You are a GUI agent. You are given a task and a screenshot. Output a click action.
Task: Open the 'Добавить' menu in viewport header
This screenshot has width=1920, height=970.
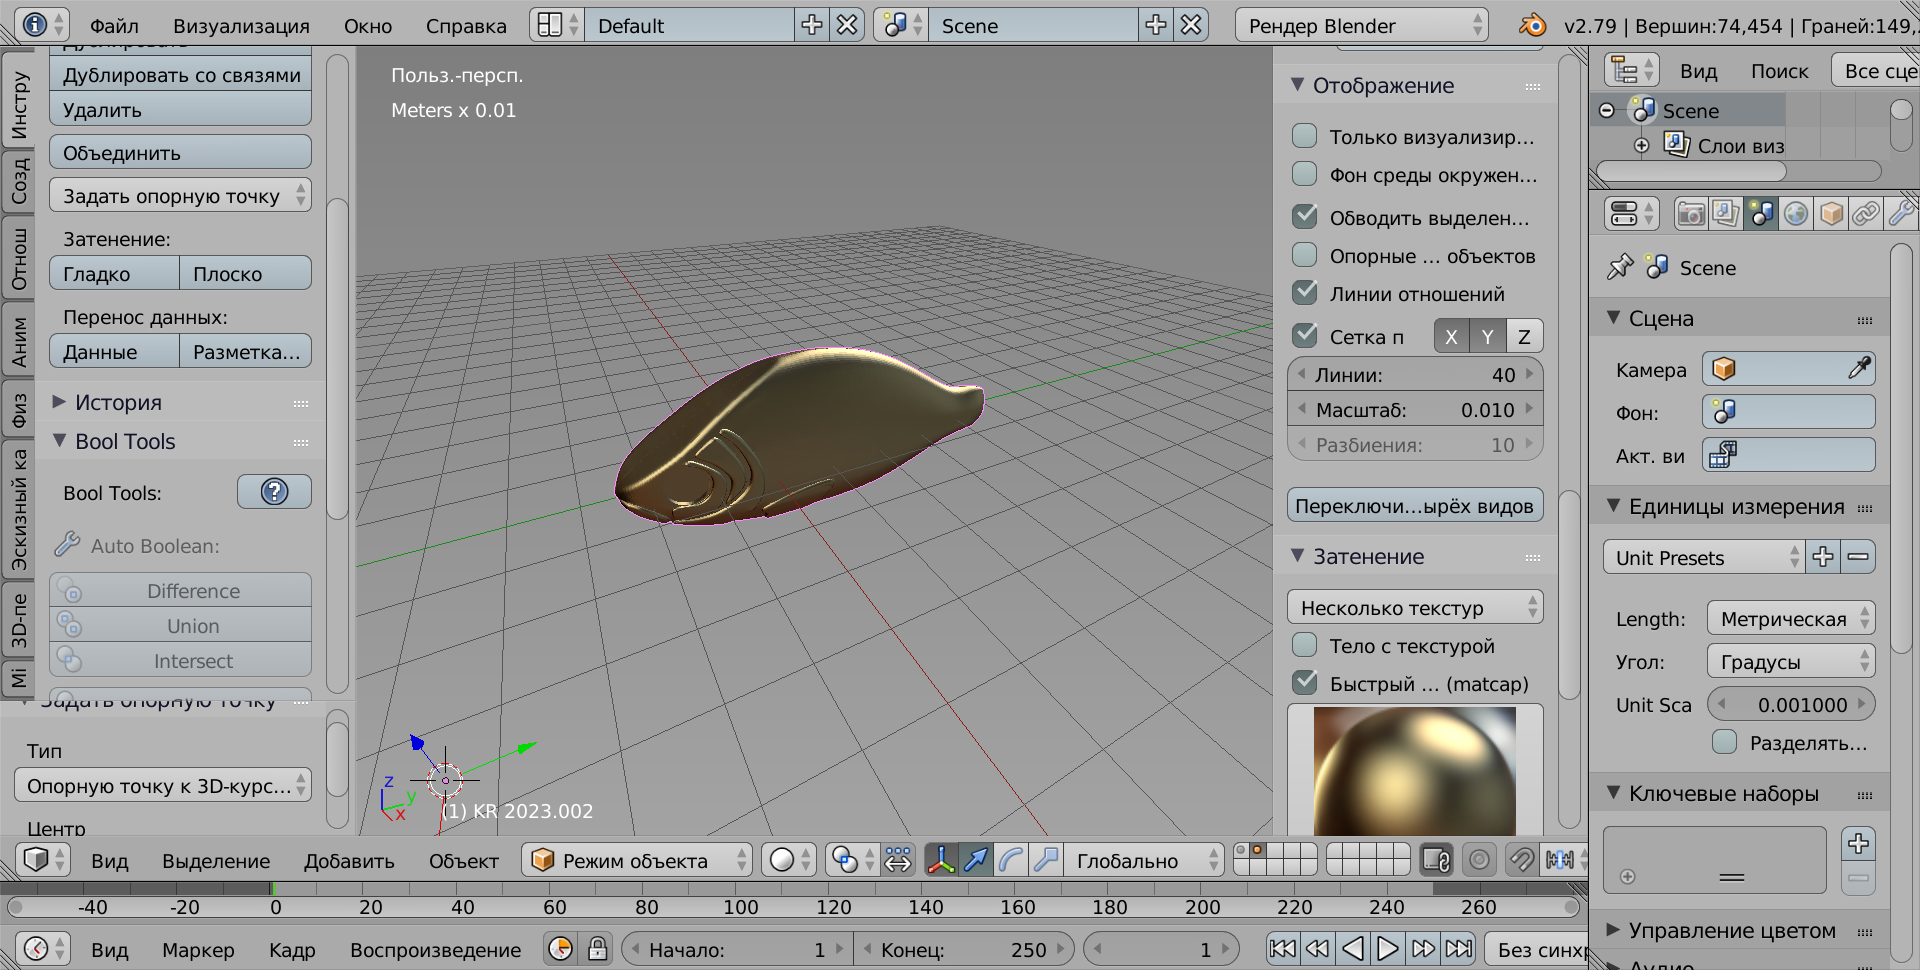pos(349,861)
